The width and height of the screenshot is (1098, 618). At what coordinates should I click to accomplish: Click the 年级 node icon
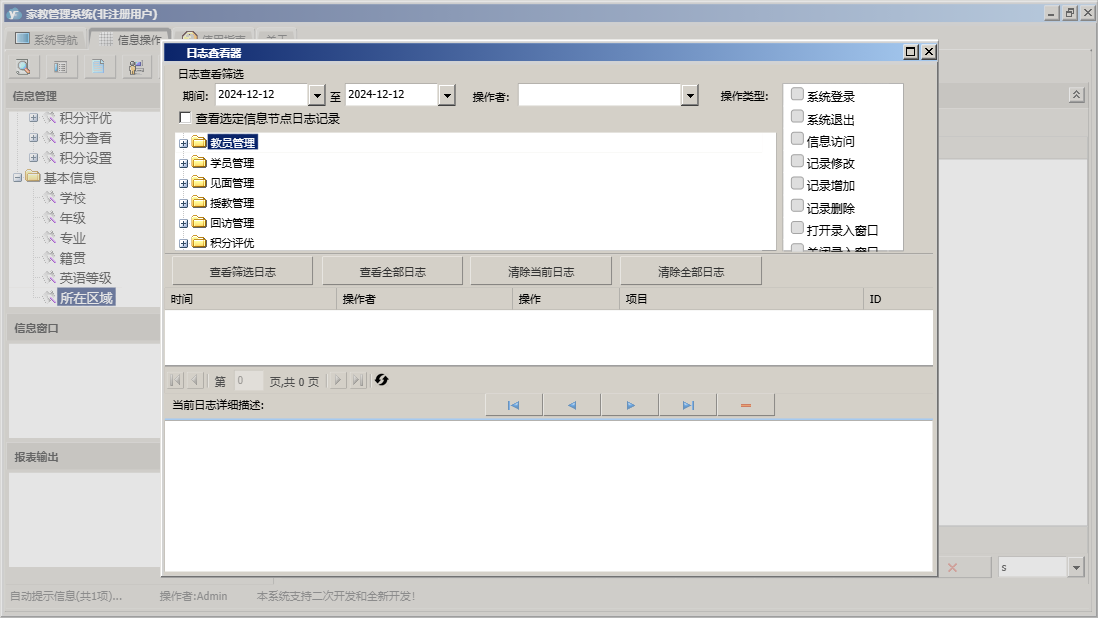click(50, 218)
